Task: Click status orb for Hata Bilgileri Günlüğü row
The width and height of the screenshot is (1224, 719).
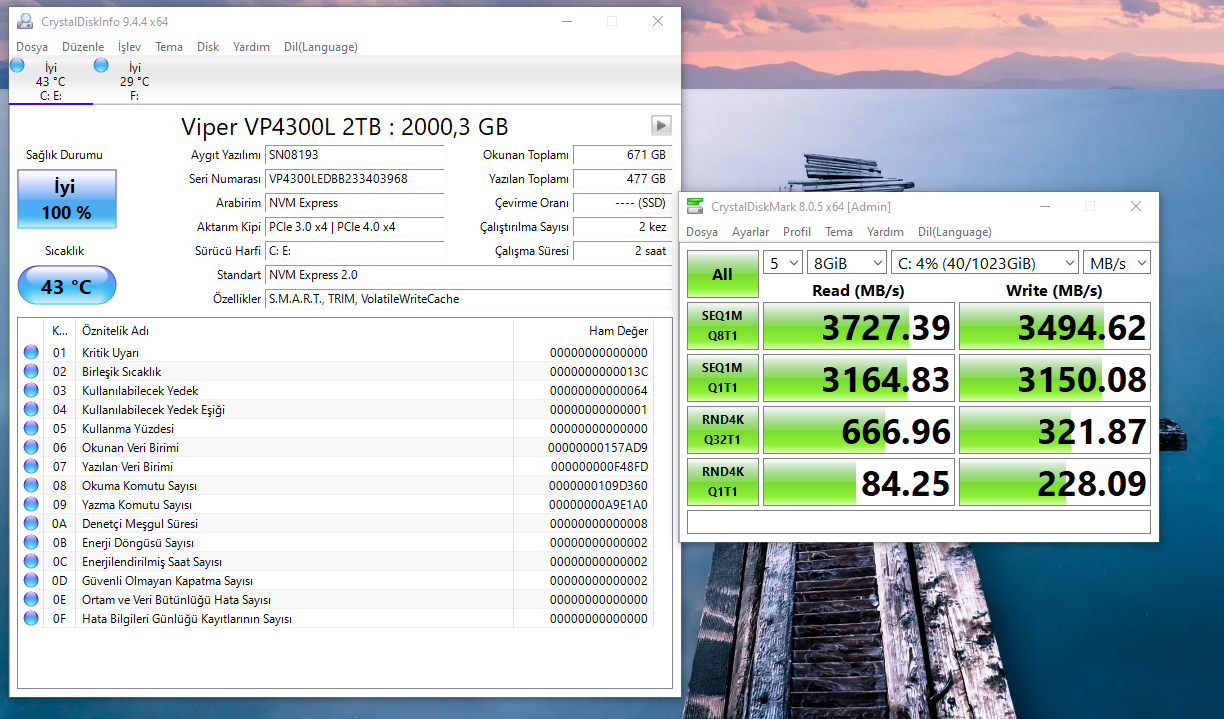Action: pos(31,618)
